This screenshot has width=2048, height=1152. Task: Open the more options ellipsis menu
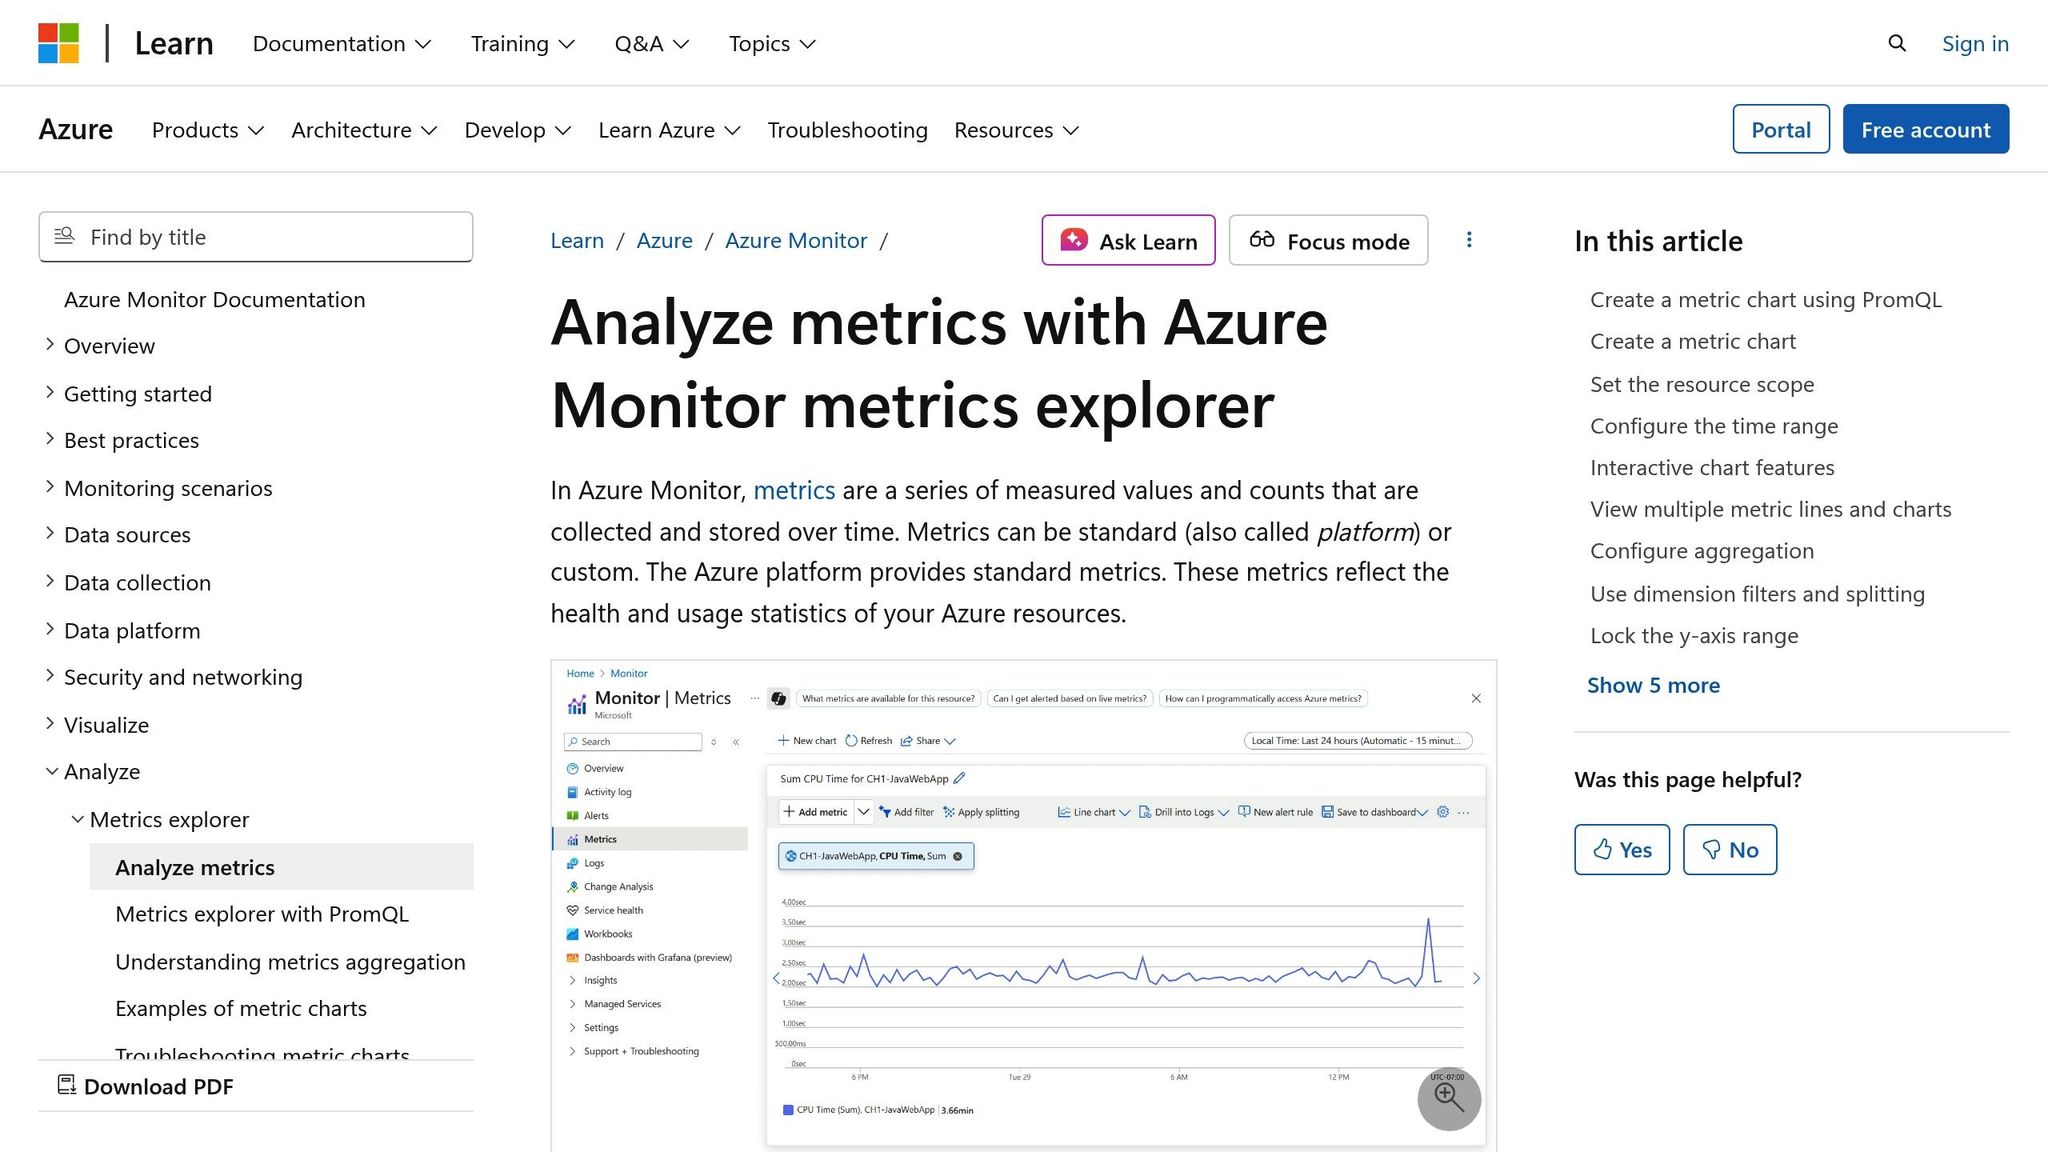[x=1469, y=240]
